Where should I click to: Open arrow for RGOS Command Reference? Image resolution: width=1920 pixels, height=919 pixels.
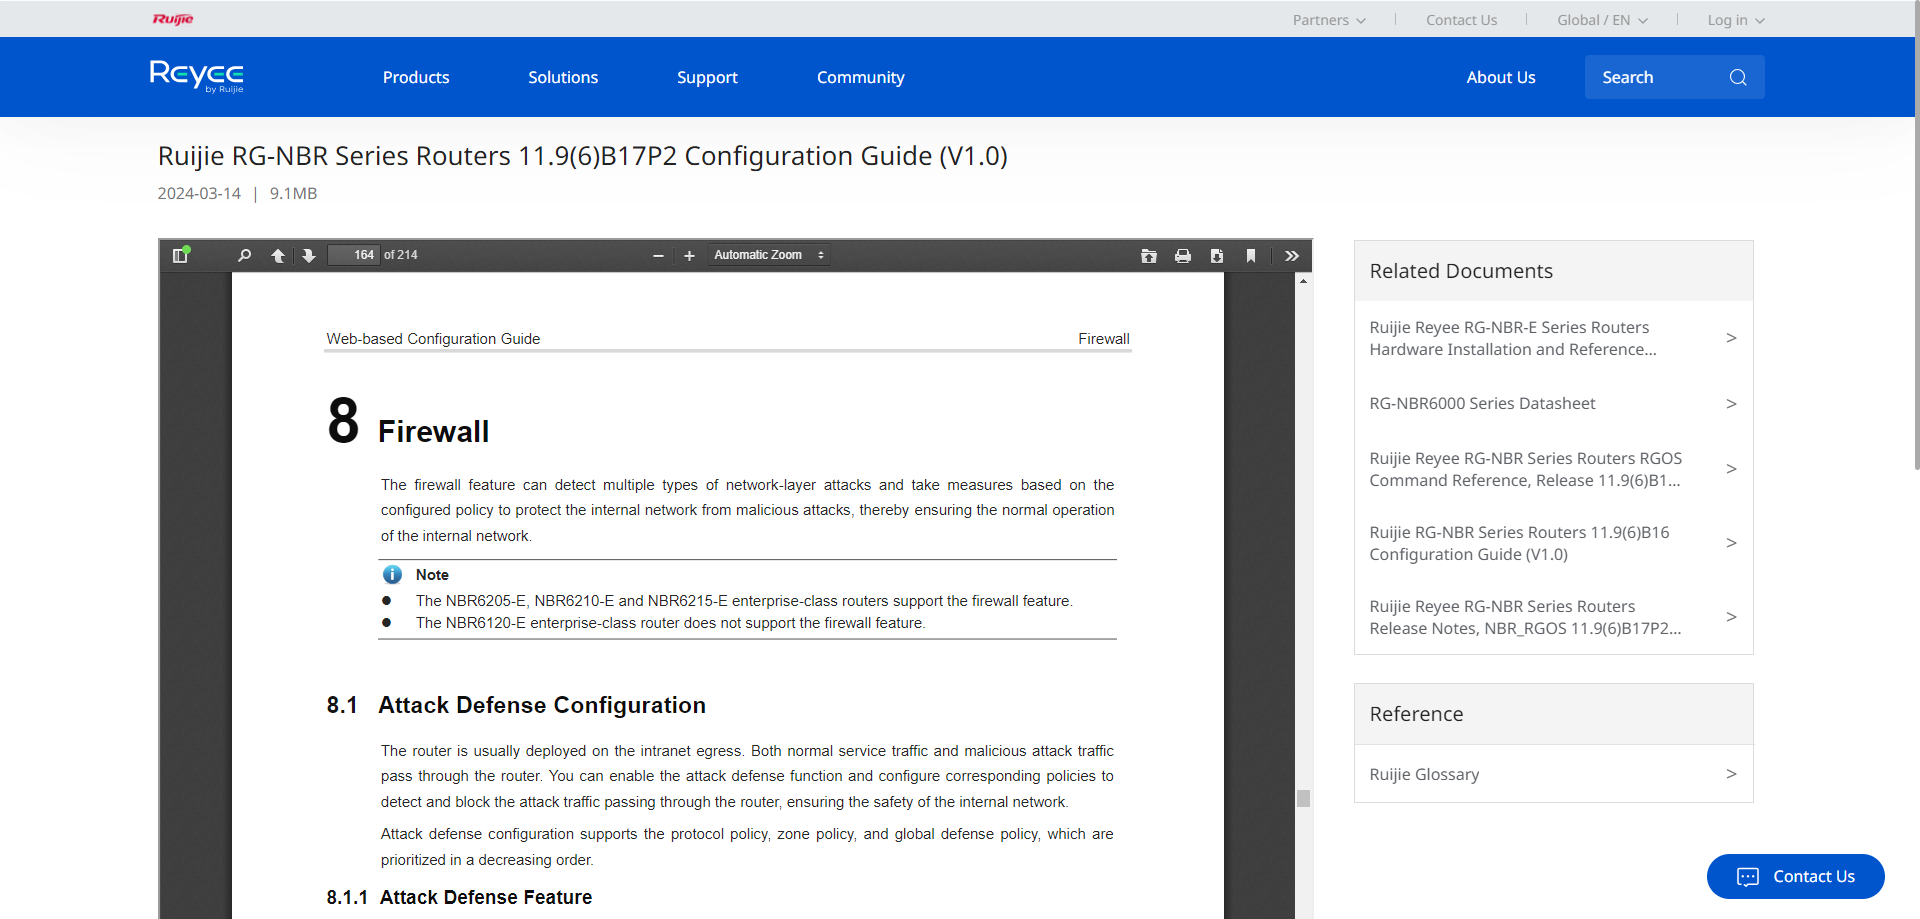1731,469
